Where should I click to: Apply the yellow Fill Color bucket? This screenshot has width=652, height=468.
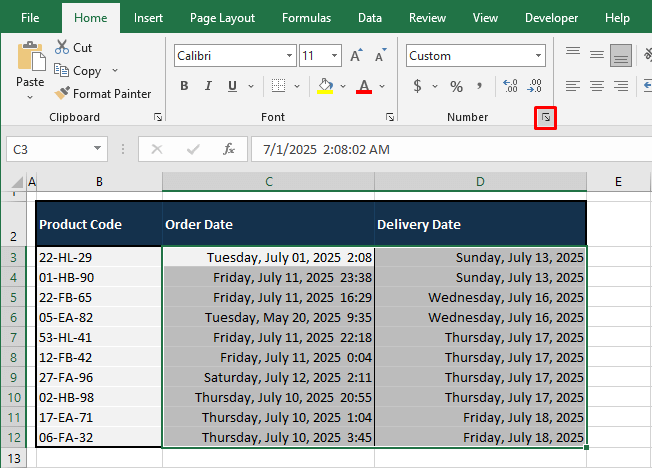(x=325, y=86)
